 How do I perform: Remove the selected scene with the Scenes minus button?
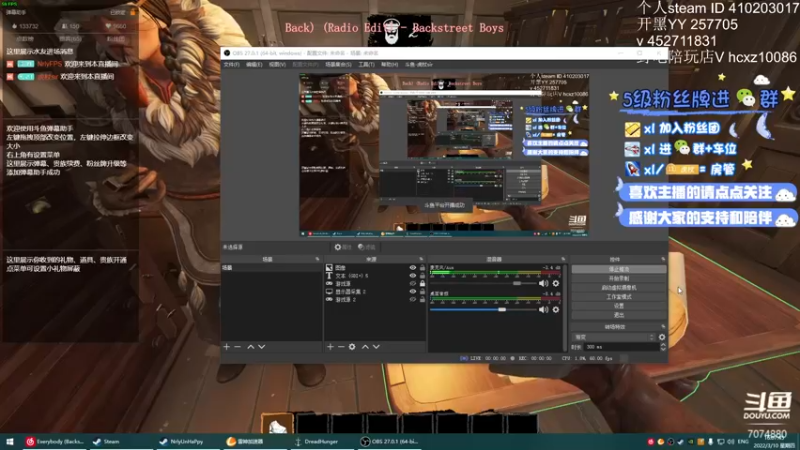pyautogui.click(x=237, y=347)
